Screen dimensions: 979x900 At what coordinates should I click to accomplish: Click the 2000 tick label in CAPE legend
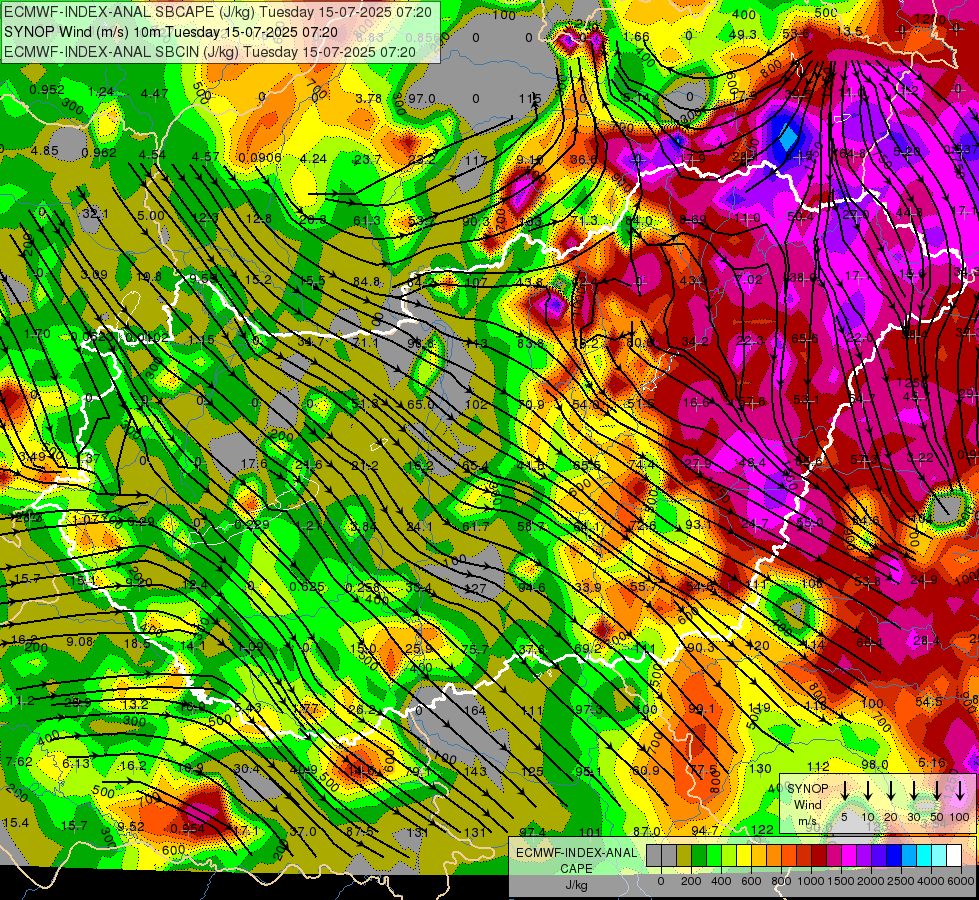(x=871, y=881)
